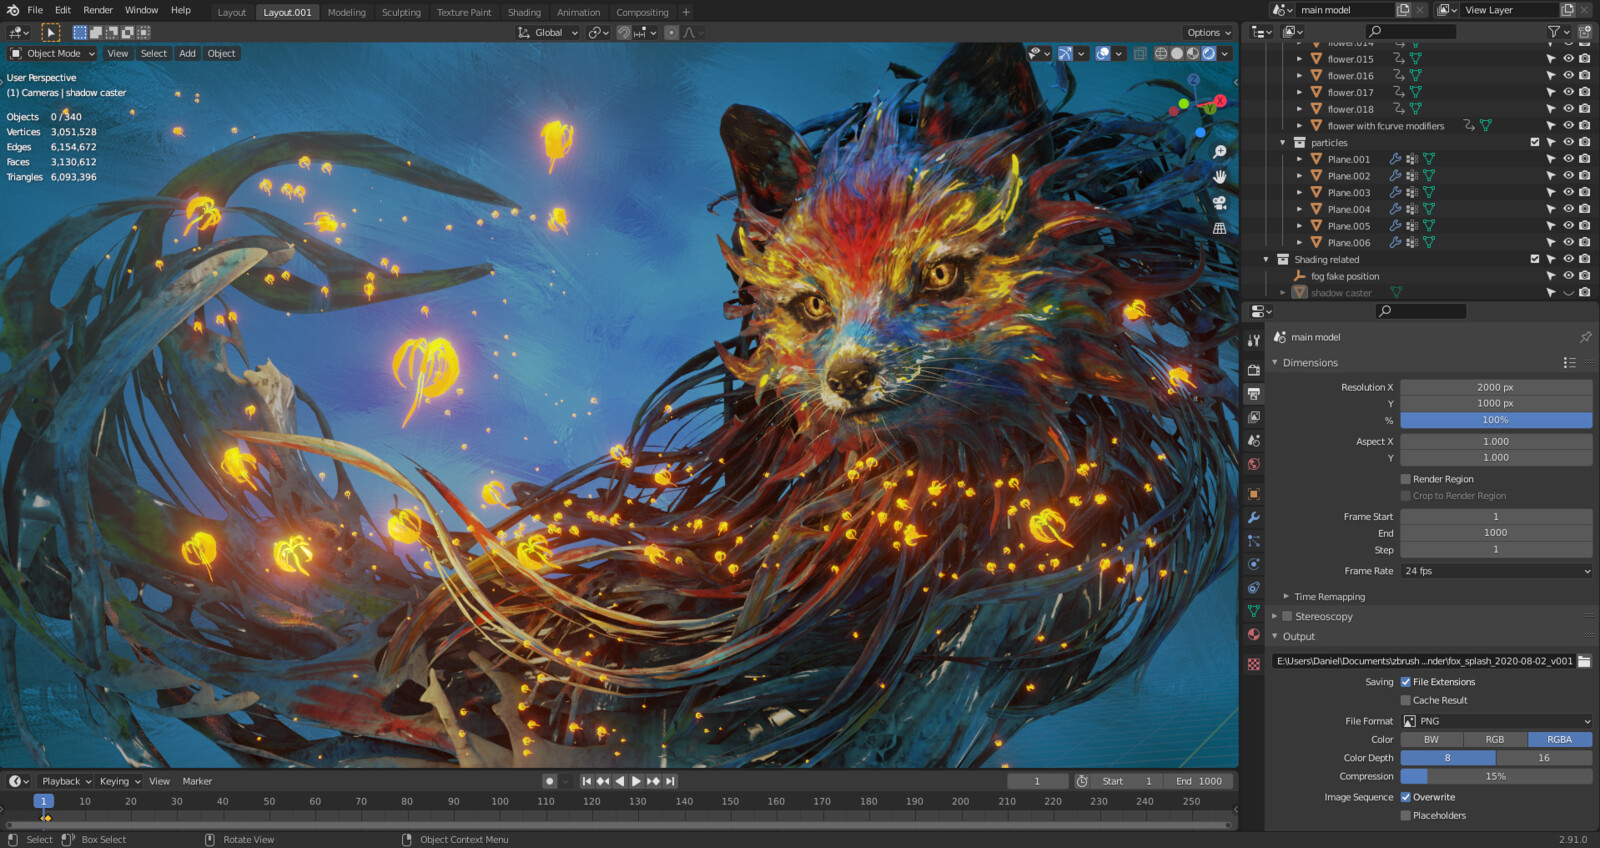Play animation forward in timeline
The image size is (1600, 848).
coord(636,781)
